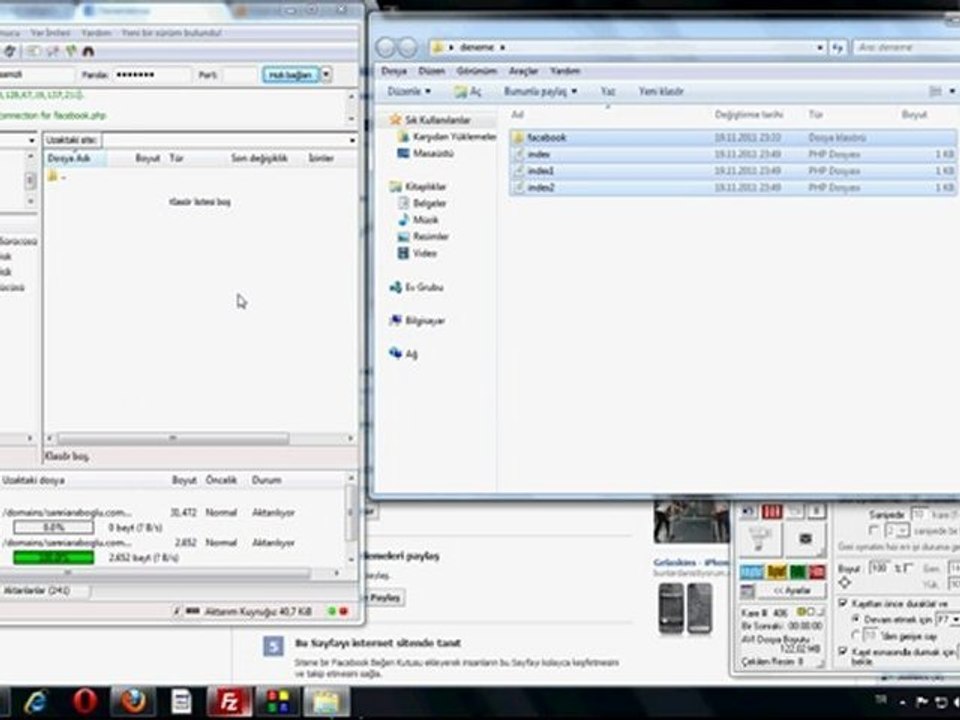Expand Explorer address bar history dropdown
Image resolution: width=960 pixels, height=720 pixels.
click(x=820, y=47)
